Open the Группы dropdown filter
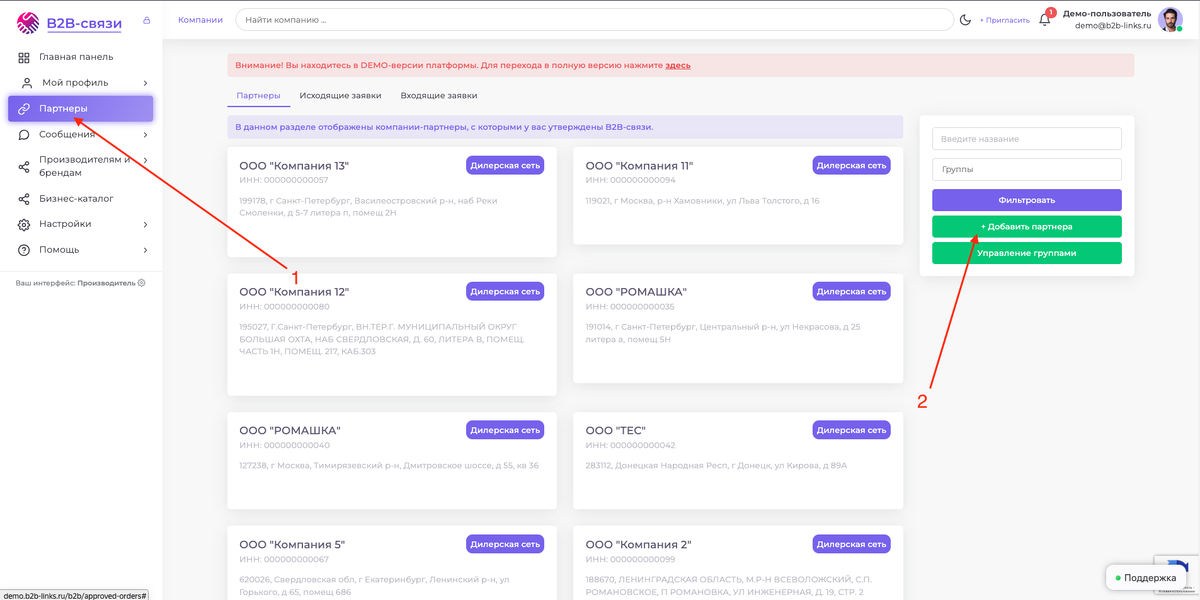Viewport: 1200px width, 600px height. pos(1026,170)
